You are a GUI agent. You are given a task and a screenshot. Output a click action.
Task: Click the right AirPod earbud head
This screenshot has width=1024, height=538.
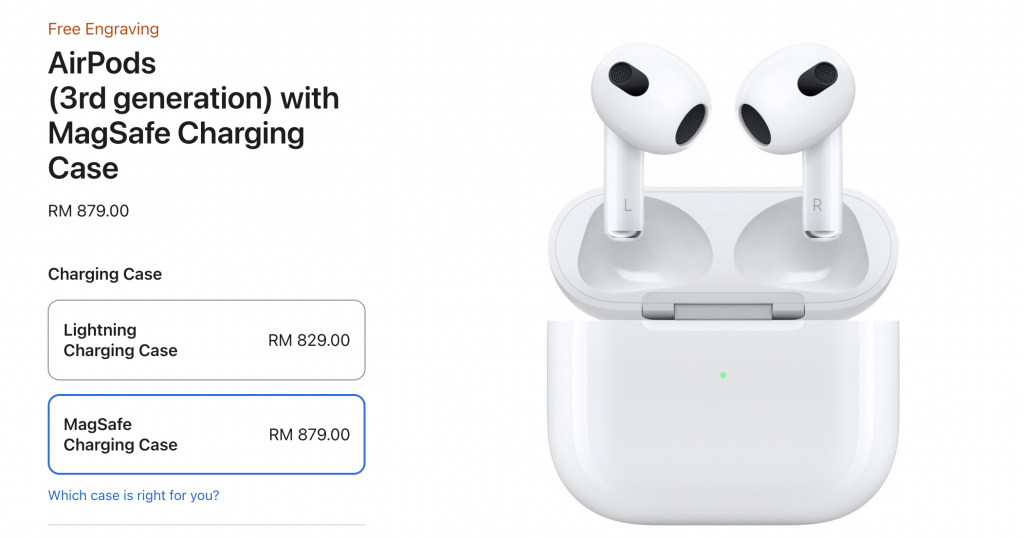click(x=795, y=98)
